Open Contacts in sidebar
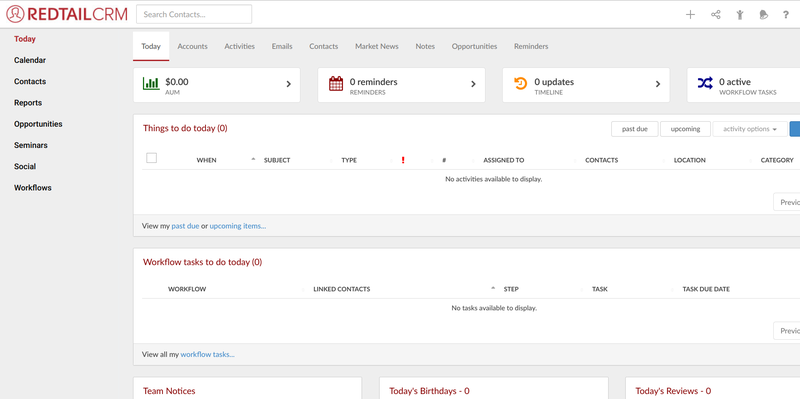 point(30,82)
